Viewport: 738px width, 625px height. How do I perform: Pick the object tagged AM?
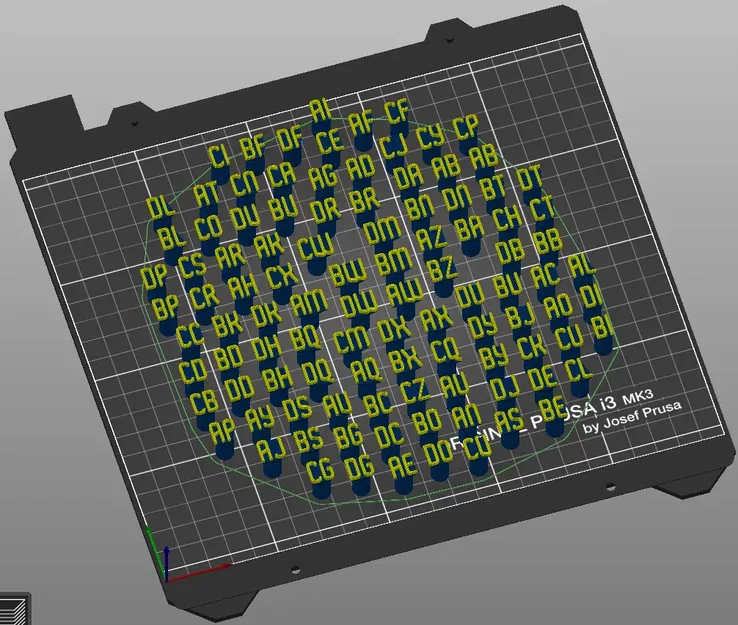pos(309,304)
